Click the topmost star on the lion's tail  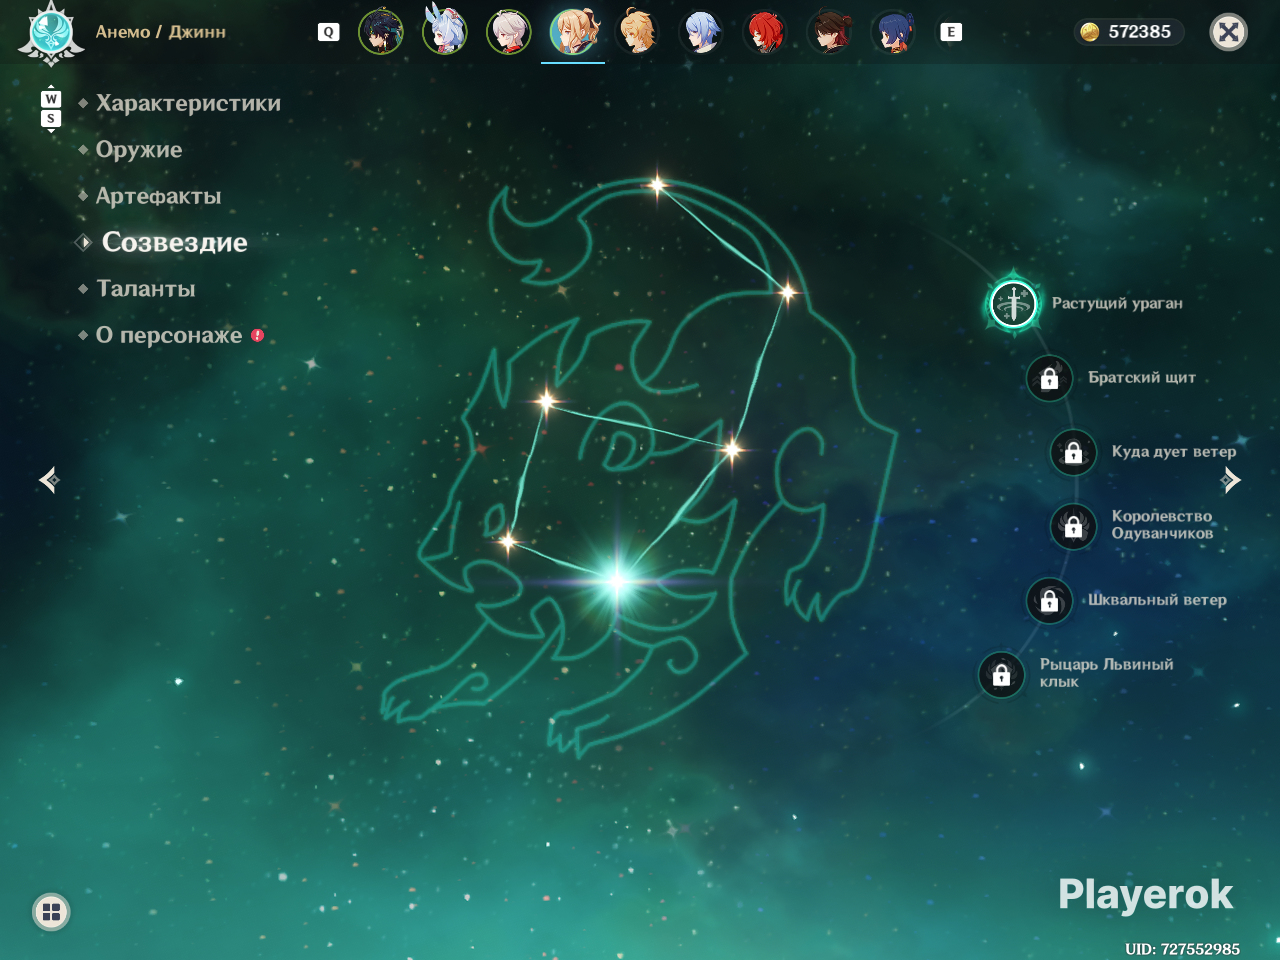pos(657,184)
